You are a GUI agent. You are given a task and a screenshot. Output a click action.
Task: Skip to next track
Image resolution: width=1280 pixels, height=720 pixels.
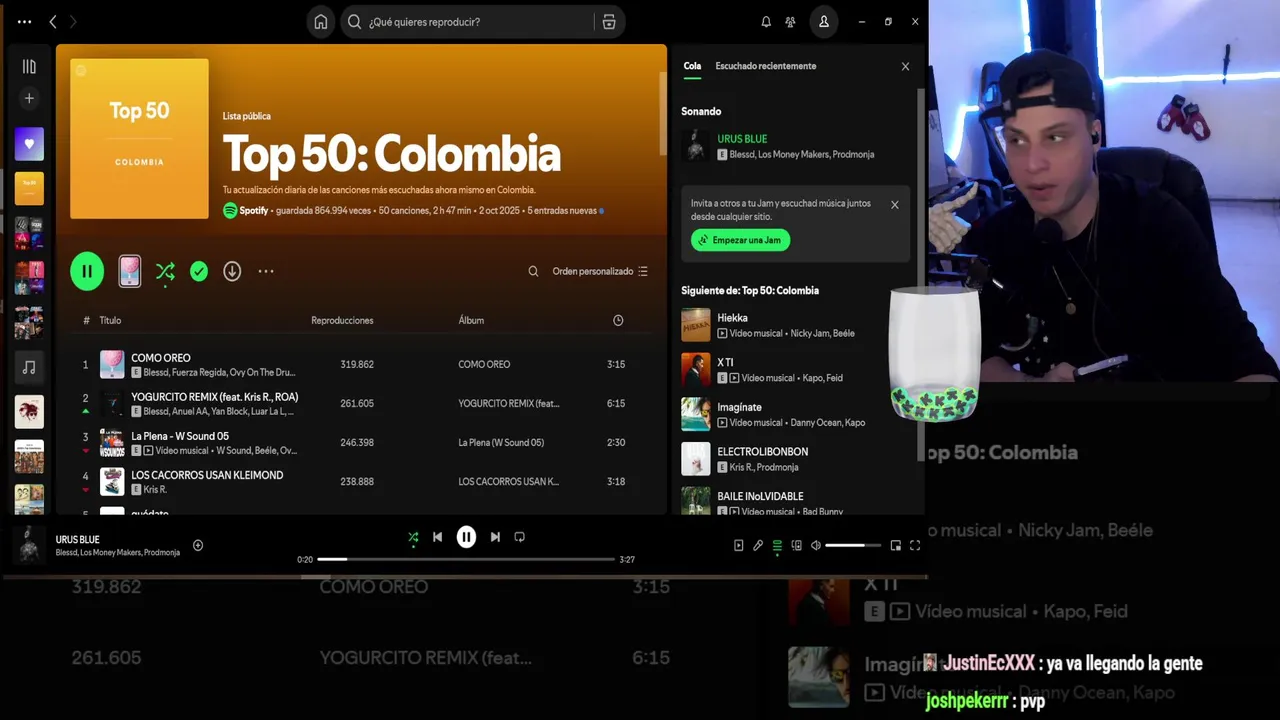point(495,537)
